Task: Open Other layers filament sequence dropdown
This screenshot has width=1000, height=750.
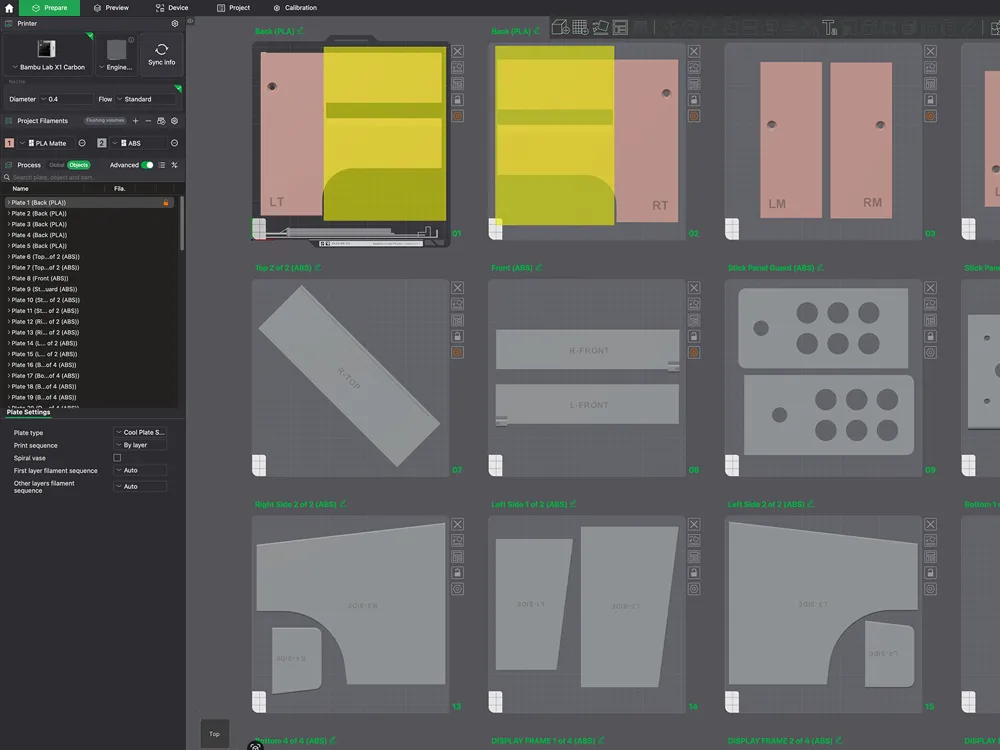Action: coord(140,487)
